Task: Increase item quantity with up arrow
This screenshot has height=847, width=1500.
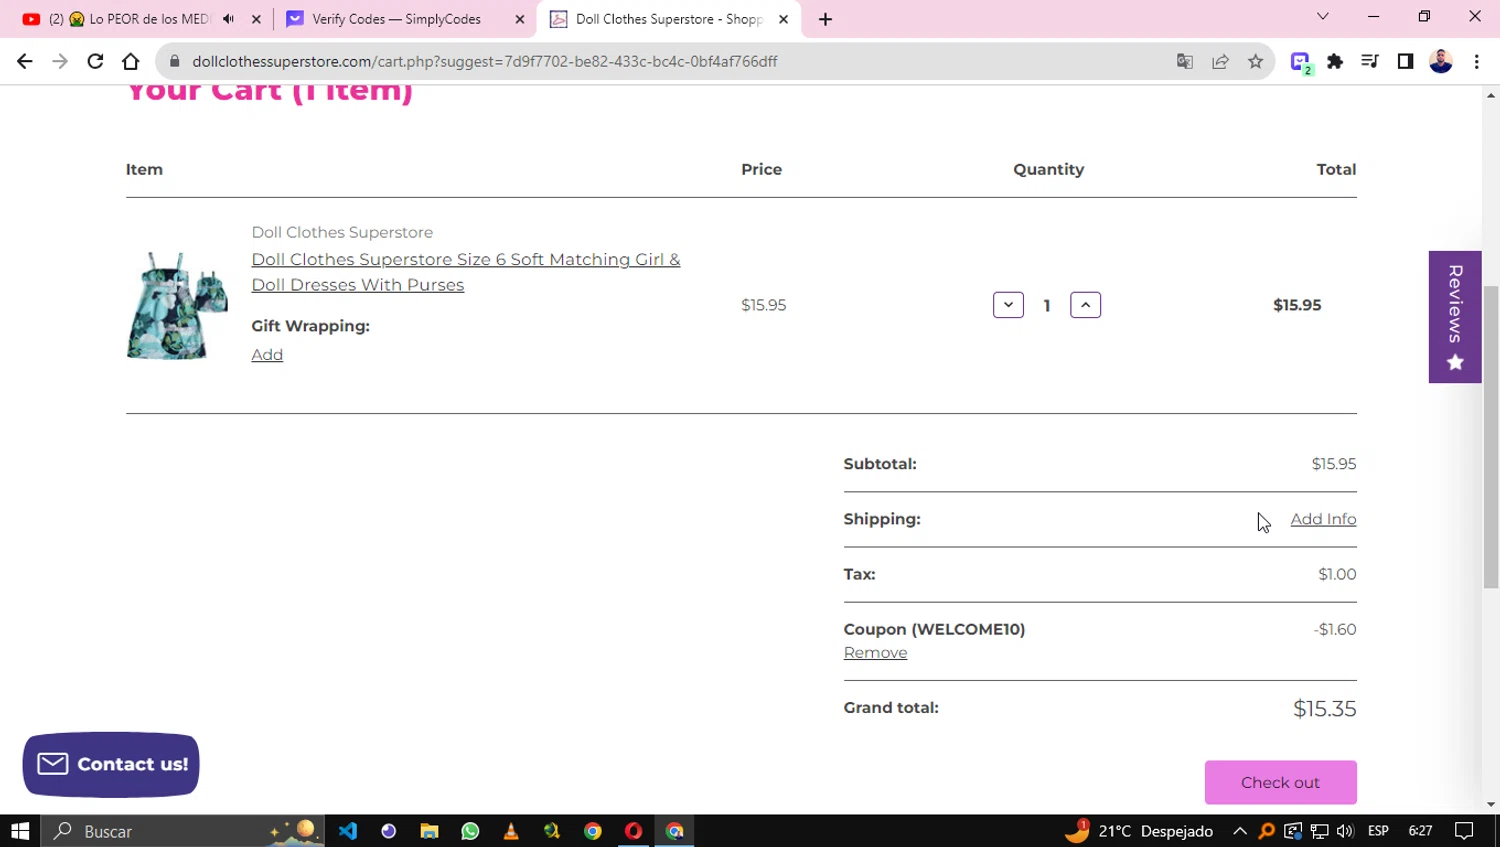Action: tap(1085, 305)
